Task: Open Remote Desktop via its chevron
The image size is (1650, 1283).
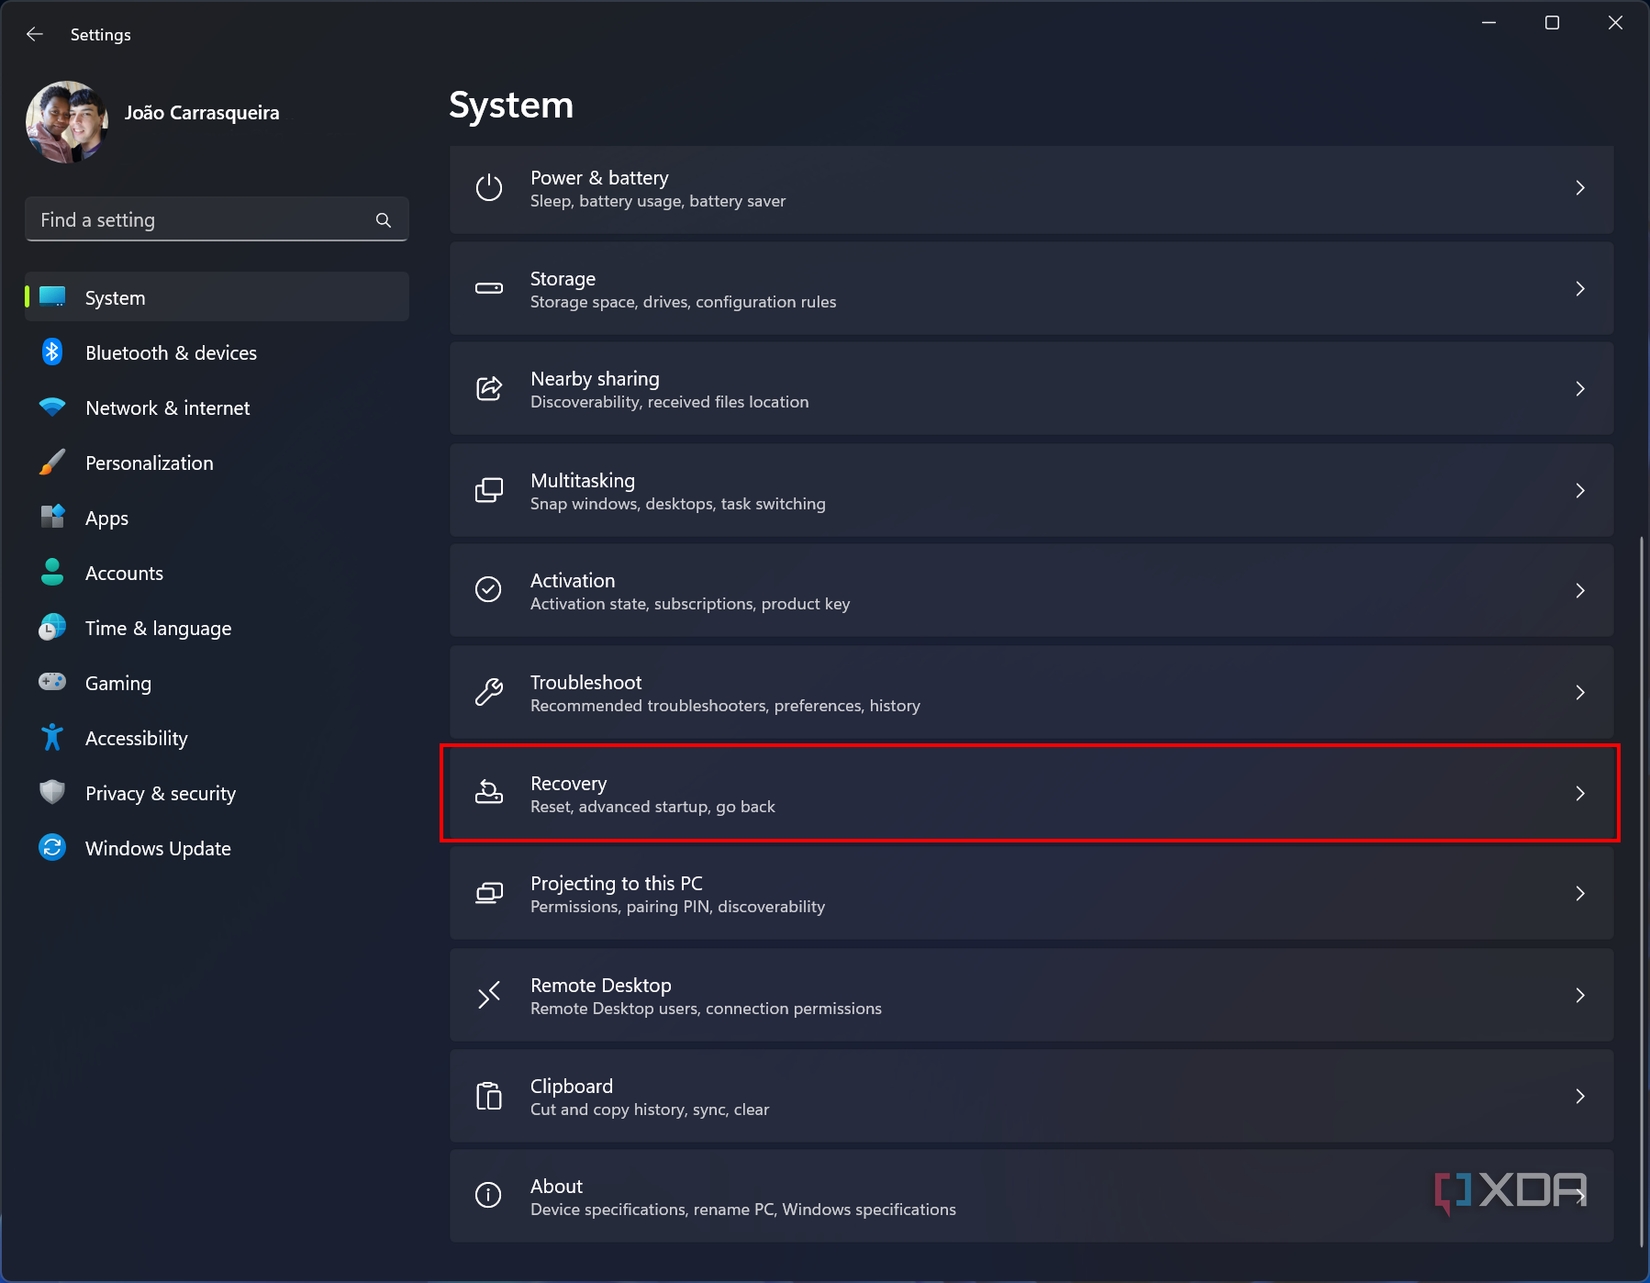Action: (1580, 996)
